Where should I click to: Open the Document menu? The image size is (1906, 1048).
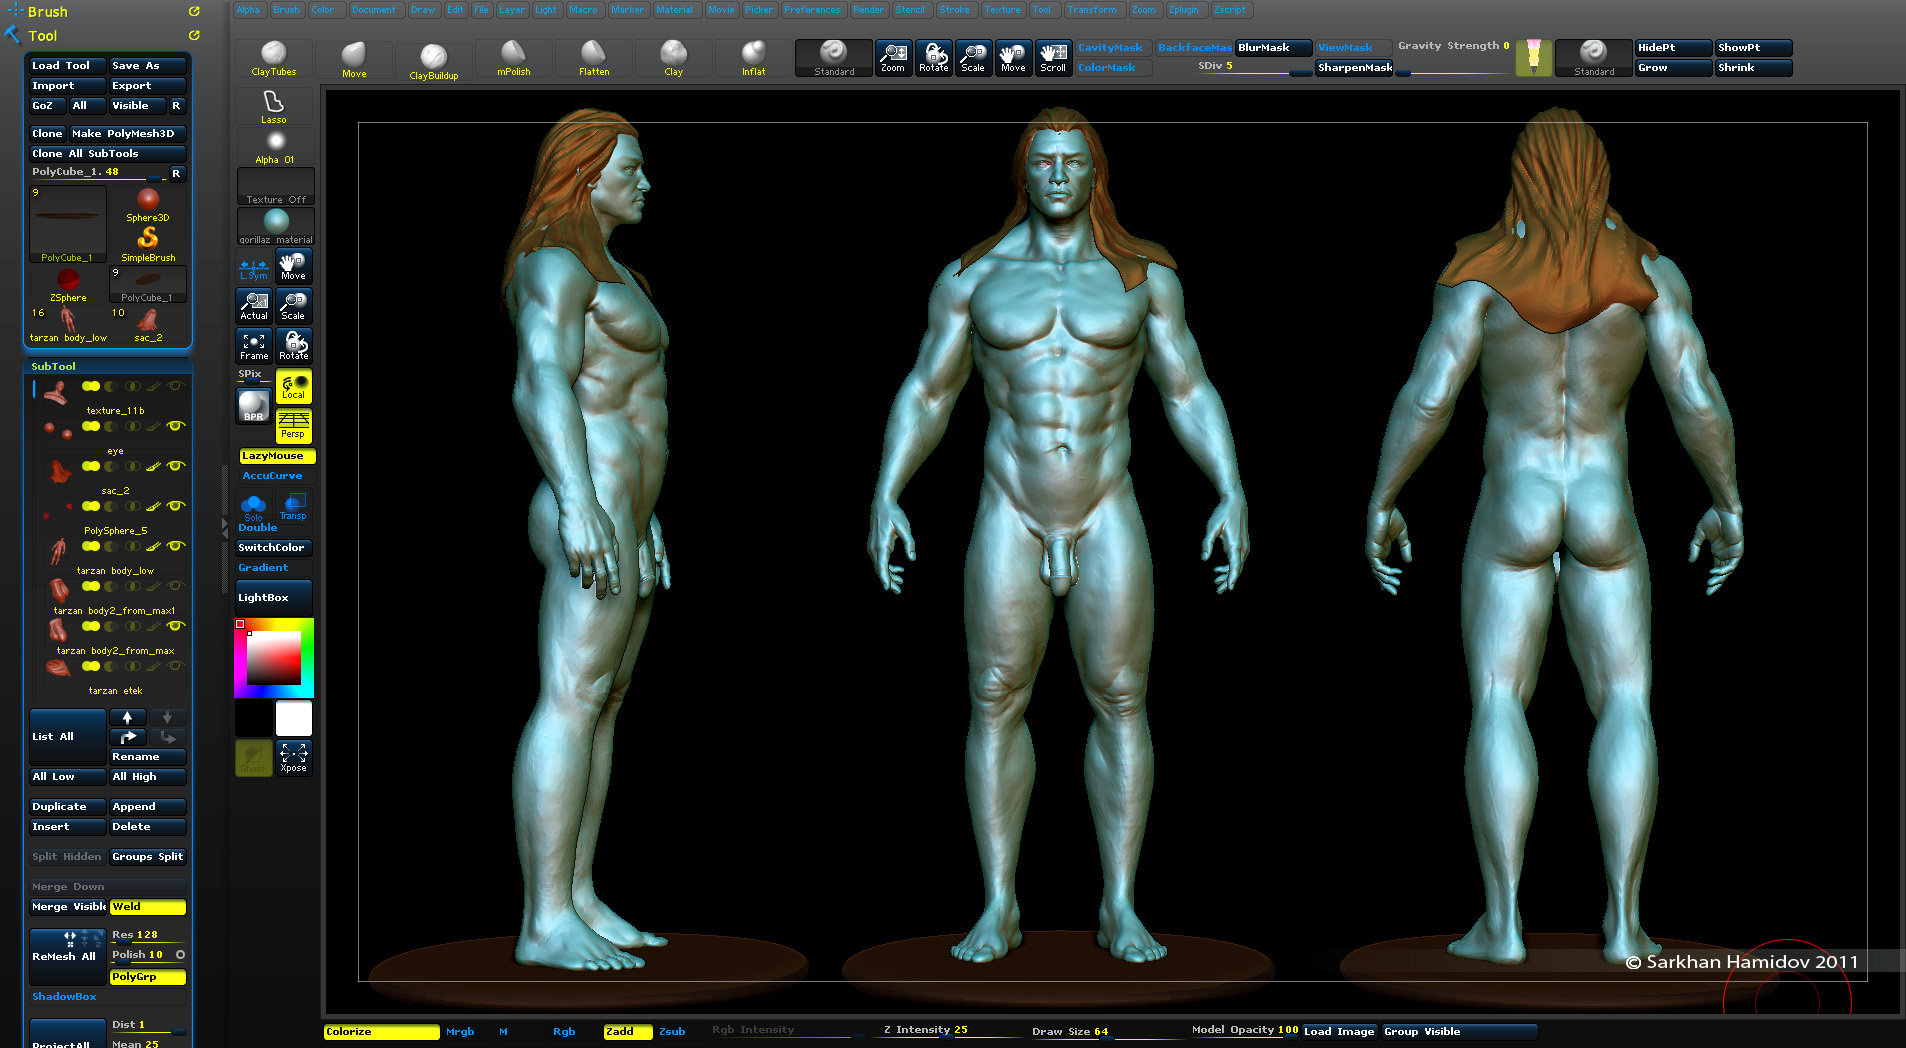click(373, 10)
